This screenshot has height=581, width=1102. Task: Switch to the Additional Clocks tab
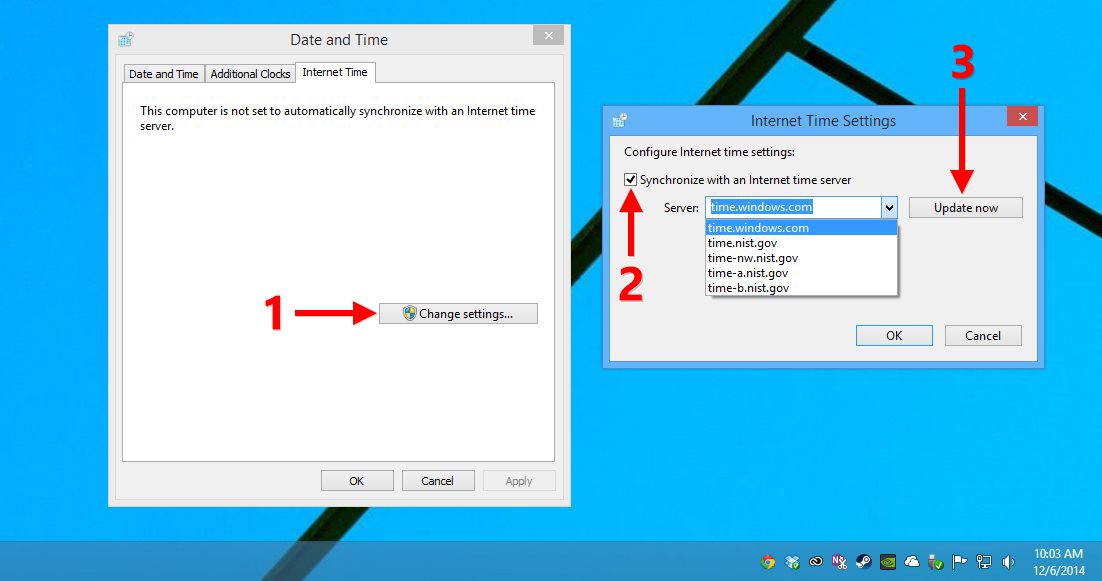click(x=250, y=74)
